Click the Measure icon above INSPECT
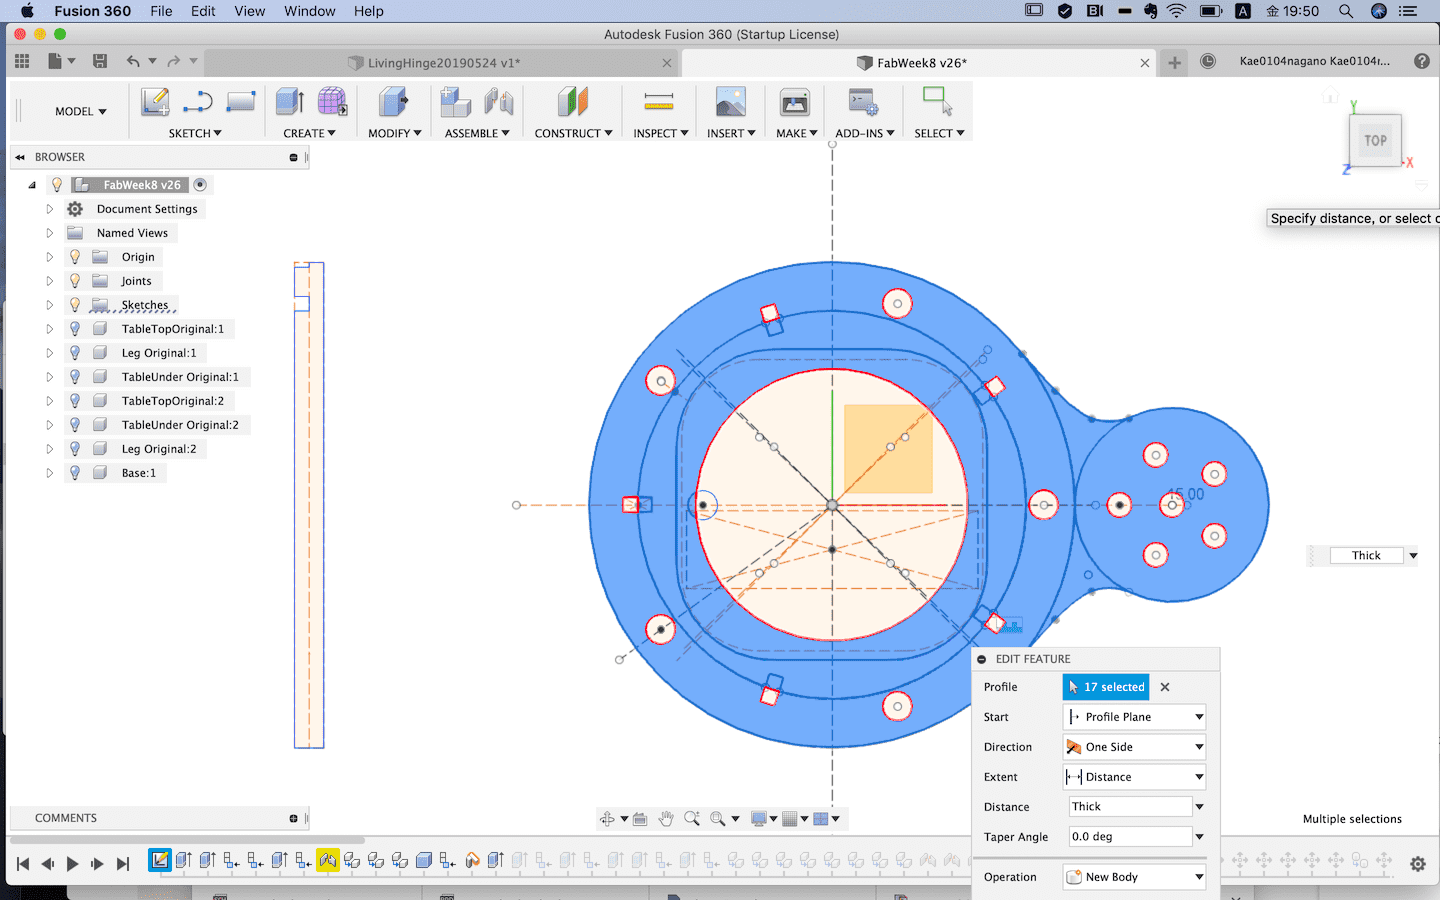The width and height of the screenshot is (1440, 900). 658,102
